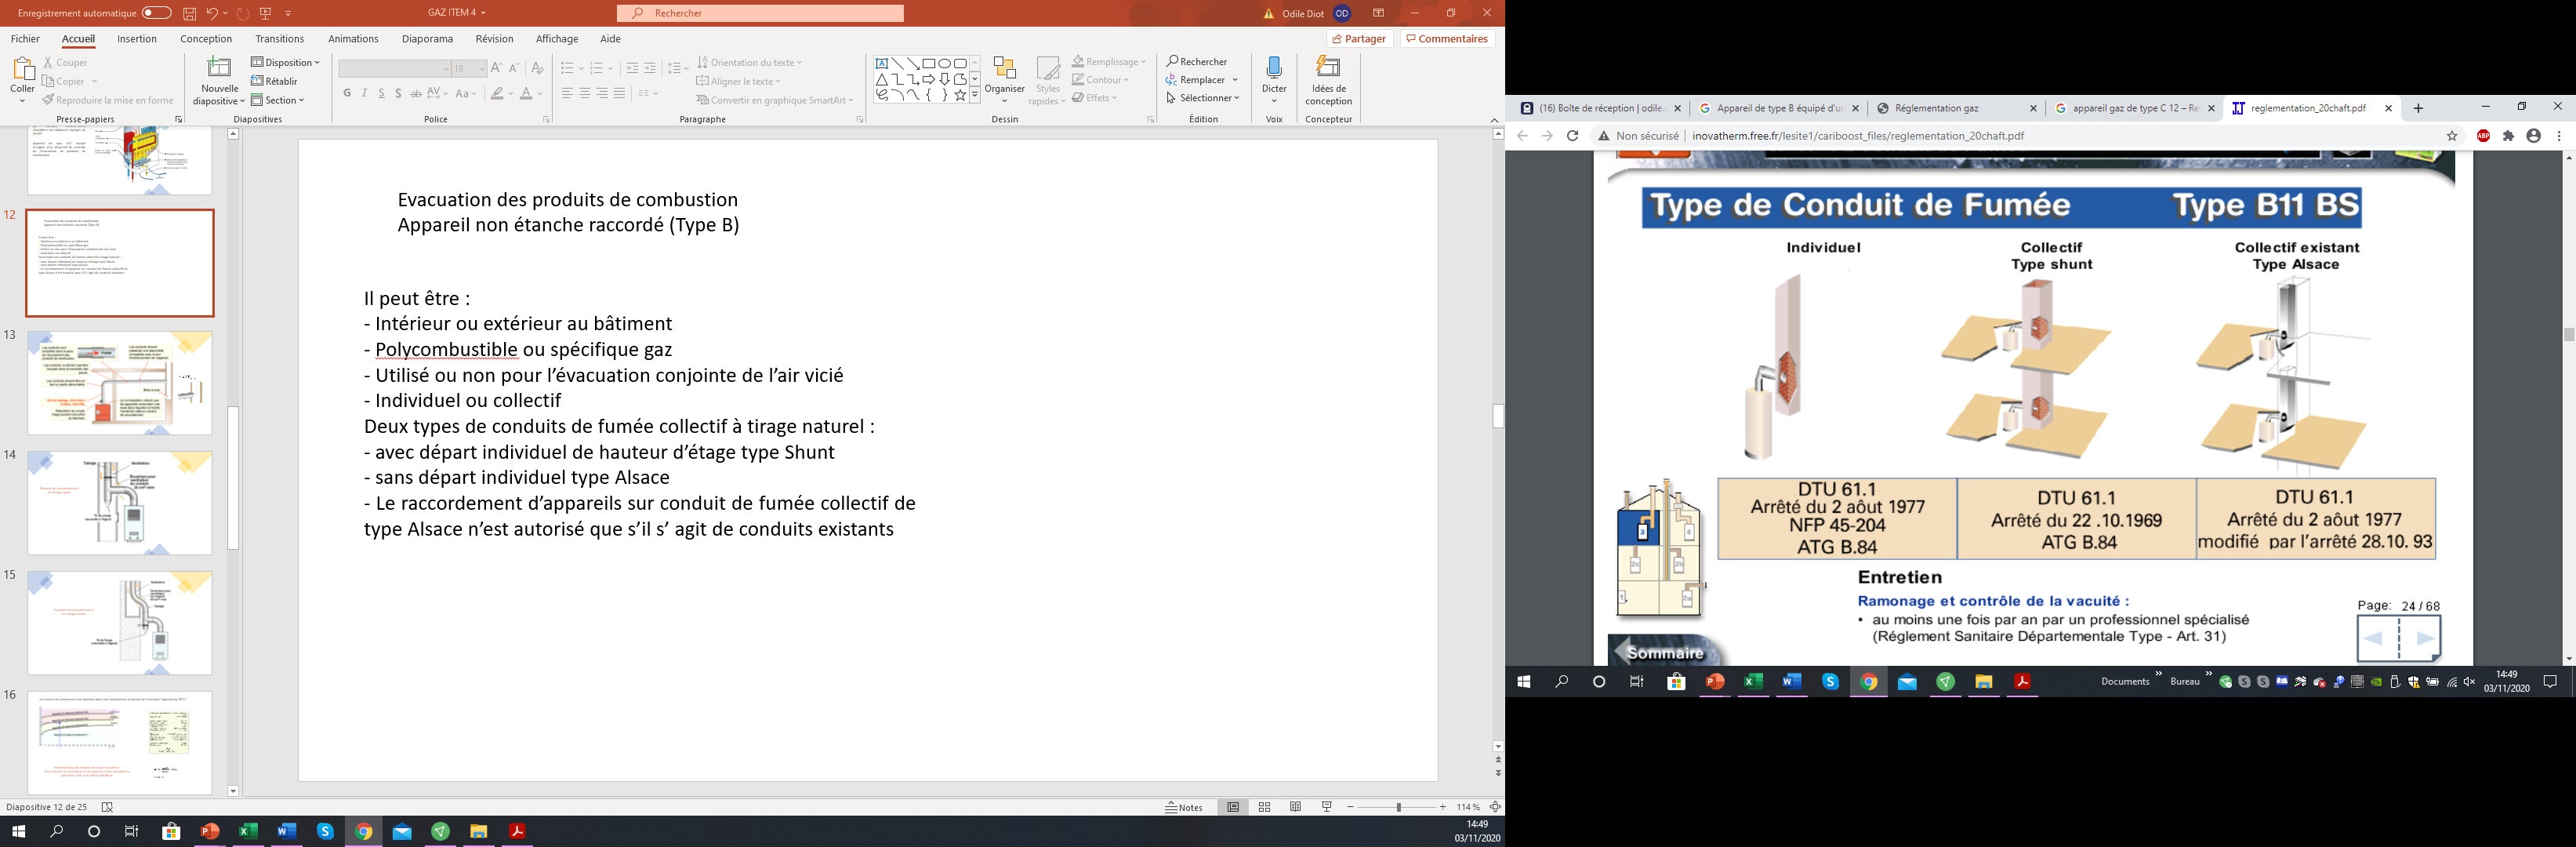Image resolution: width=2576 pixels, height=847 pixels.
Task: Choose the Left Brace shape
Action: 929,95
